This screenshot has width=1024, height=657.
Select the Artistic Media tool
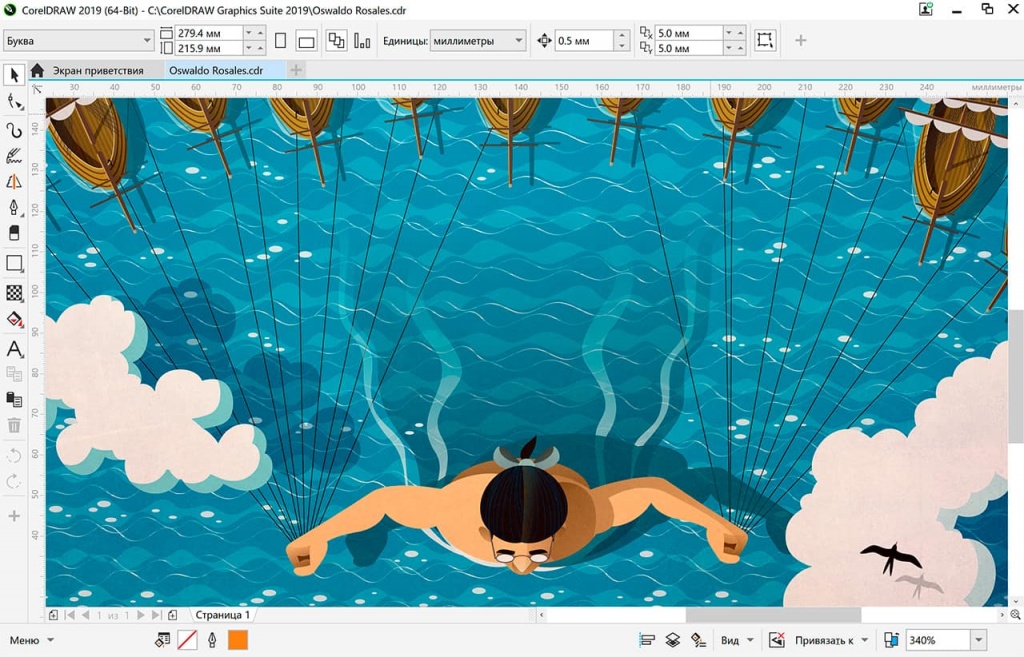14,155
